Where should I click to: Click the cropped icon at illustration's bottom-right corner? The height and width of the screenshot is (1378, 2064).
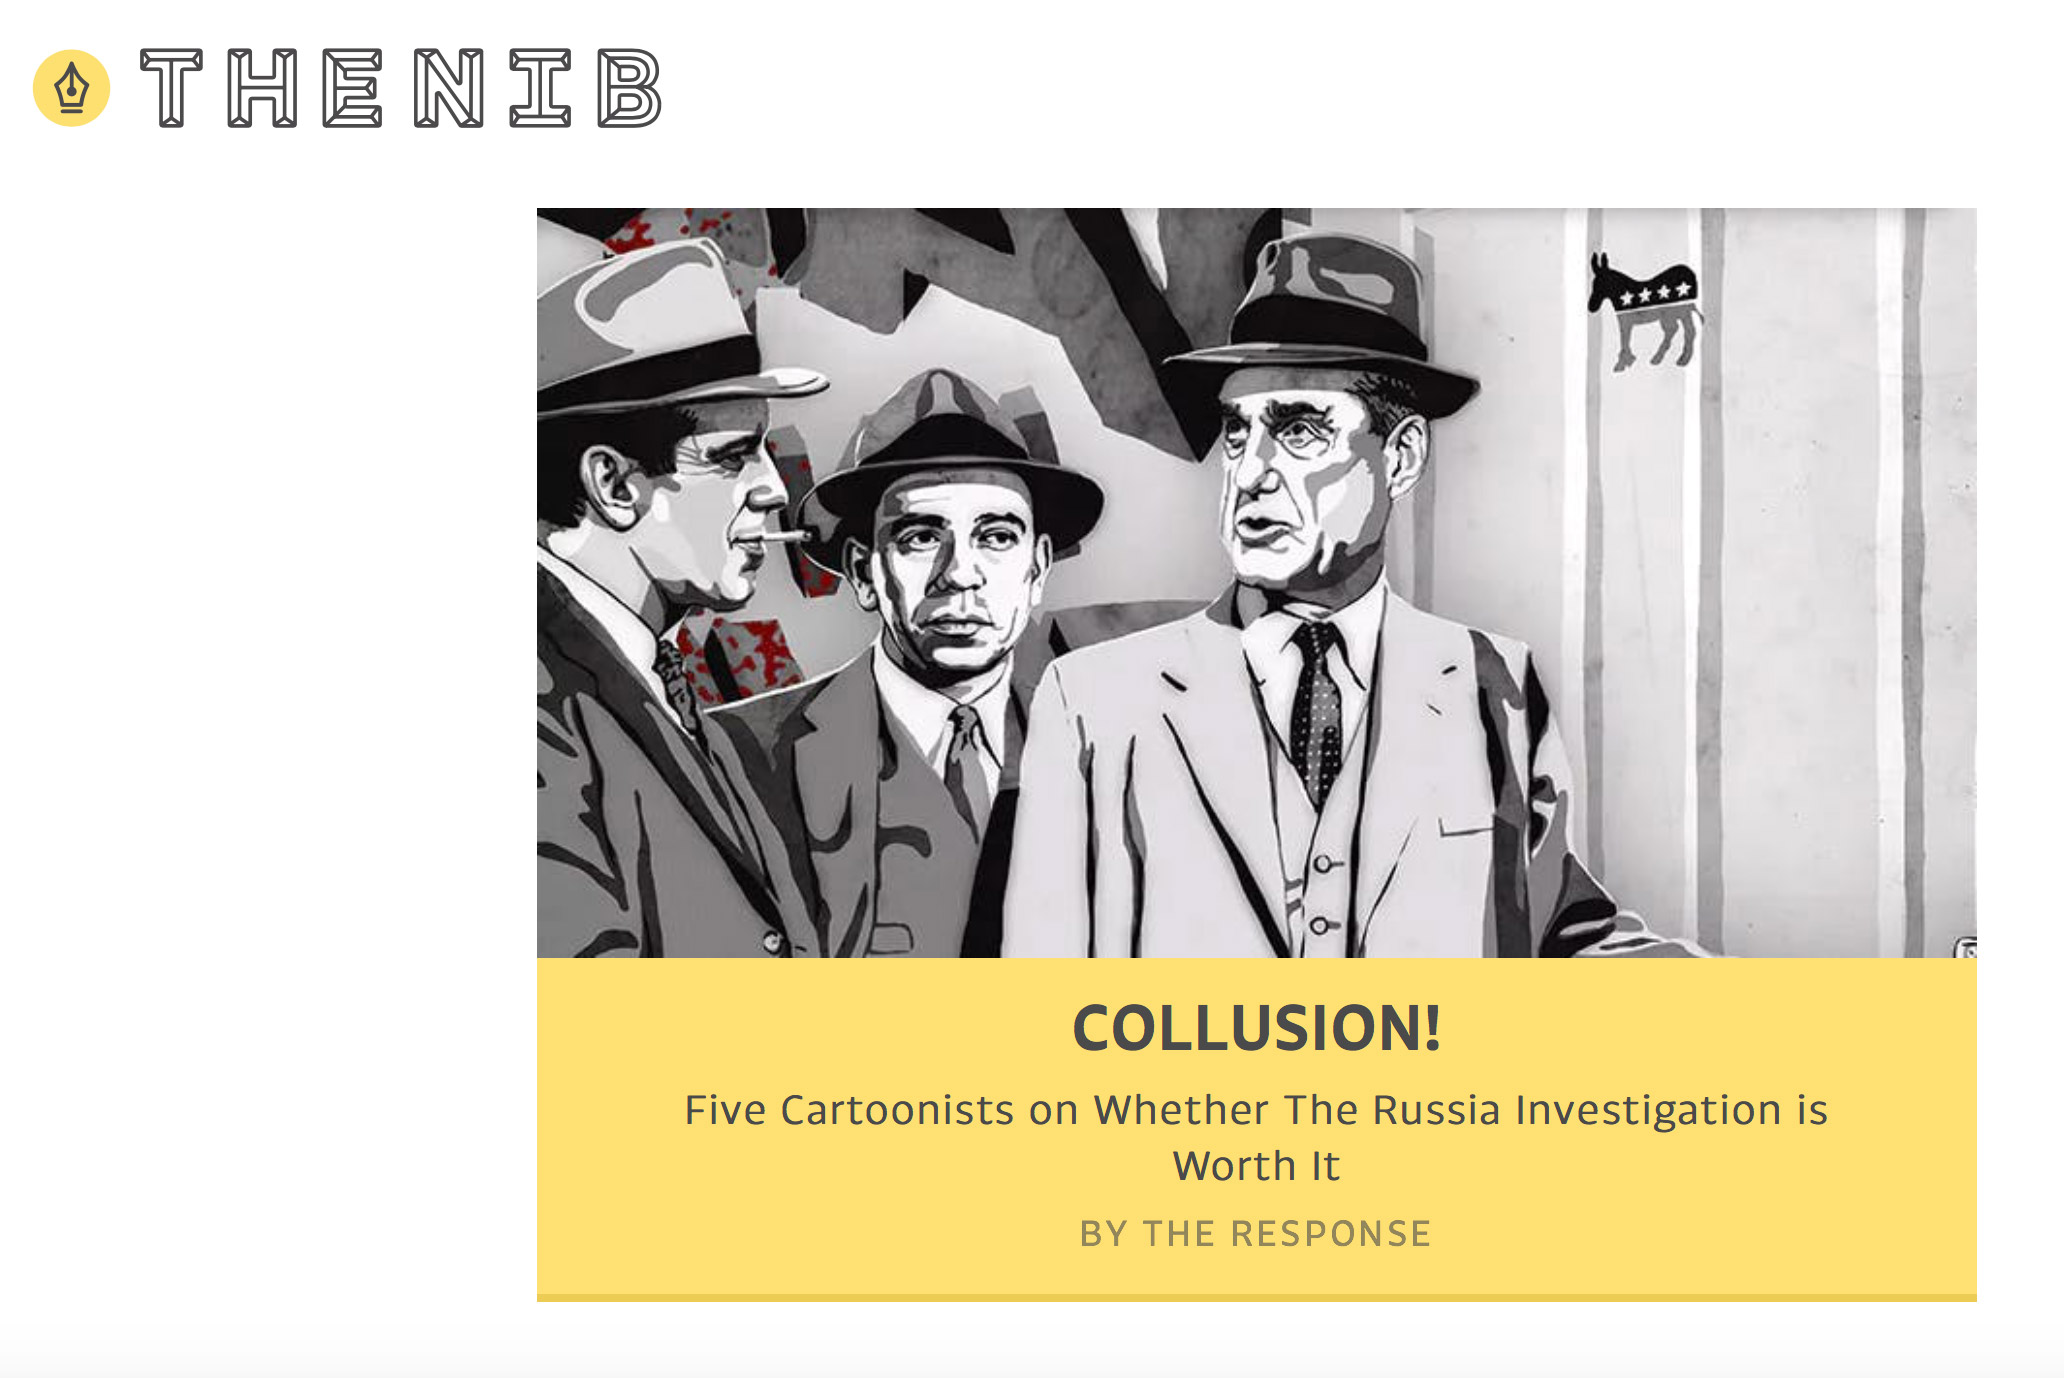(x=1966, y=948)
